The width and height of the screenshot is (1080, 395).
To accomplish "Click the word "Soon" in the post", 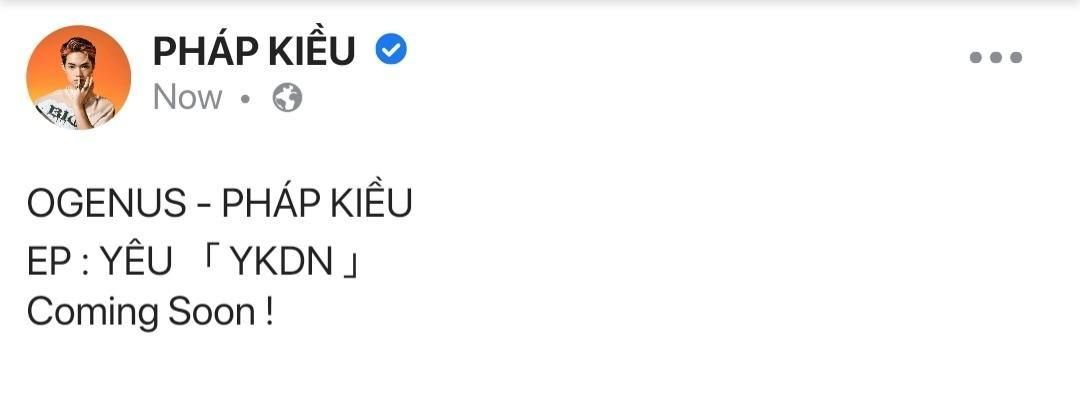I will [x=212, y=313].
